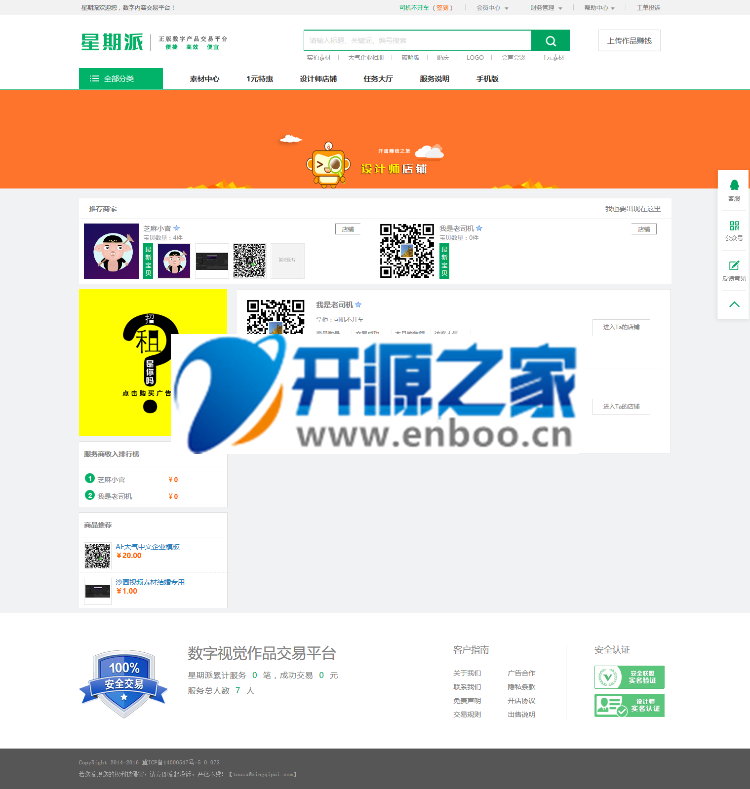Click the robot mascot in the banner
Screen dimensions: 750x789
tap(328, 165)
